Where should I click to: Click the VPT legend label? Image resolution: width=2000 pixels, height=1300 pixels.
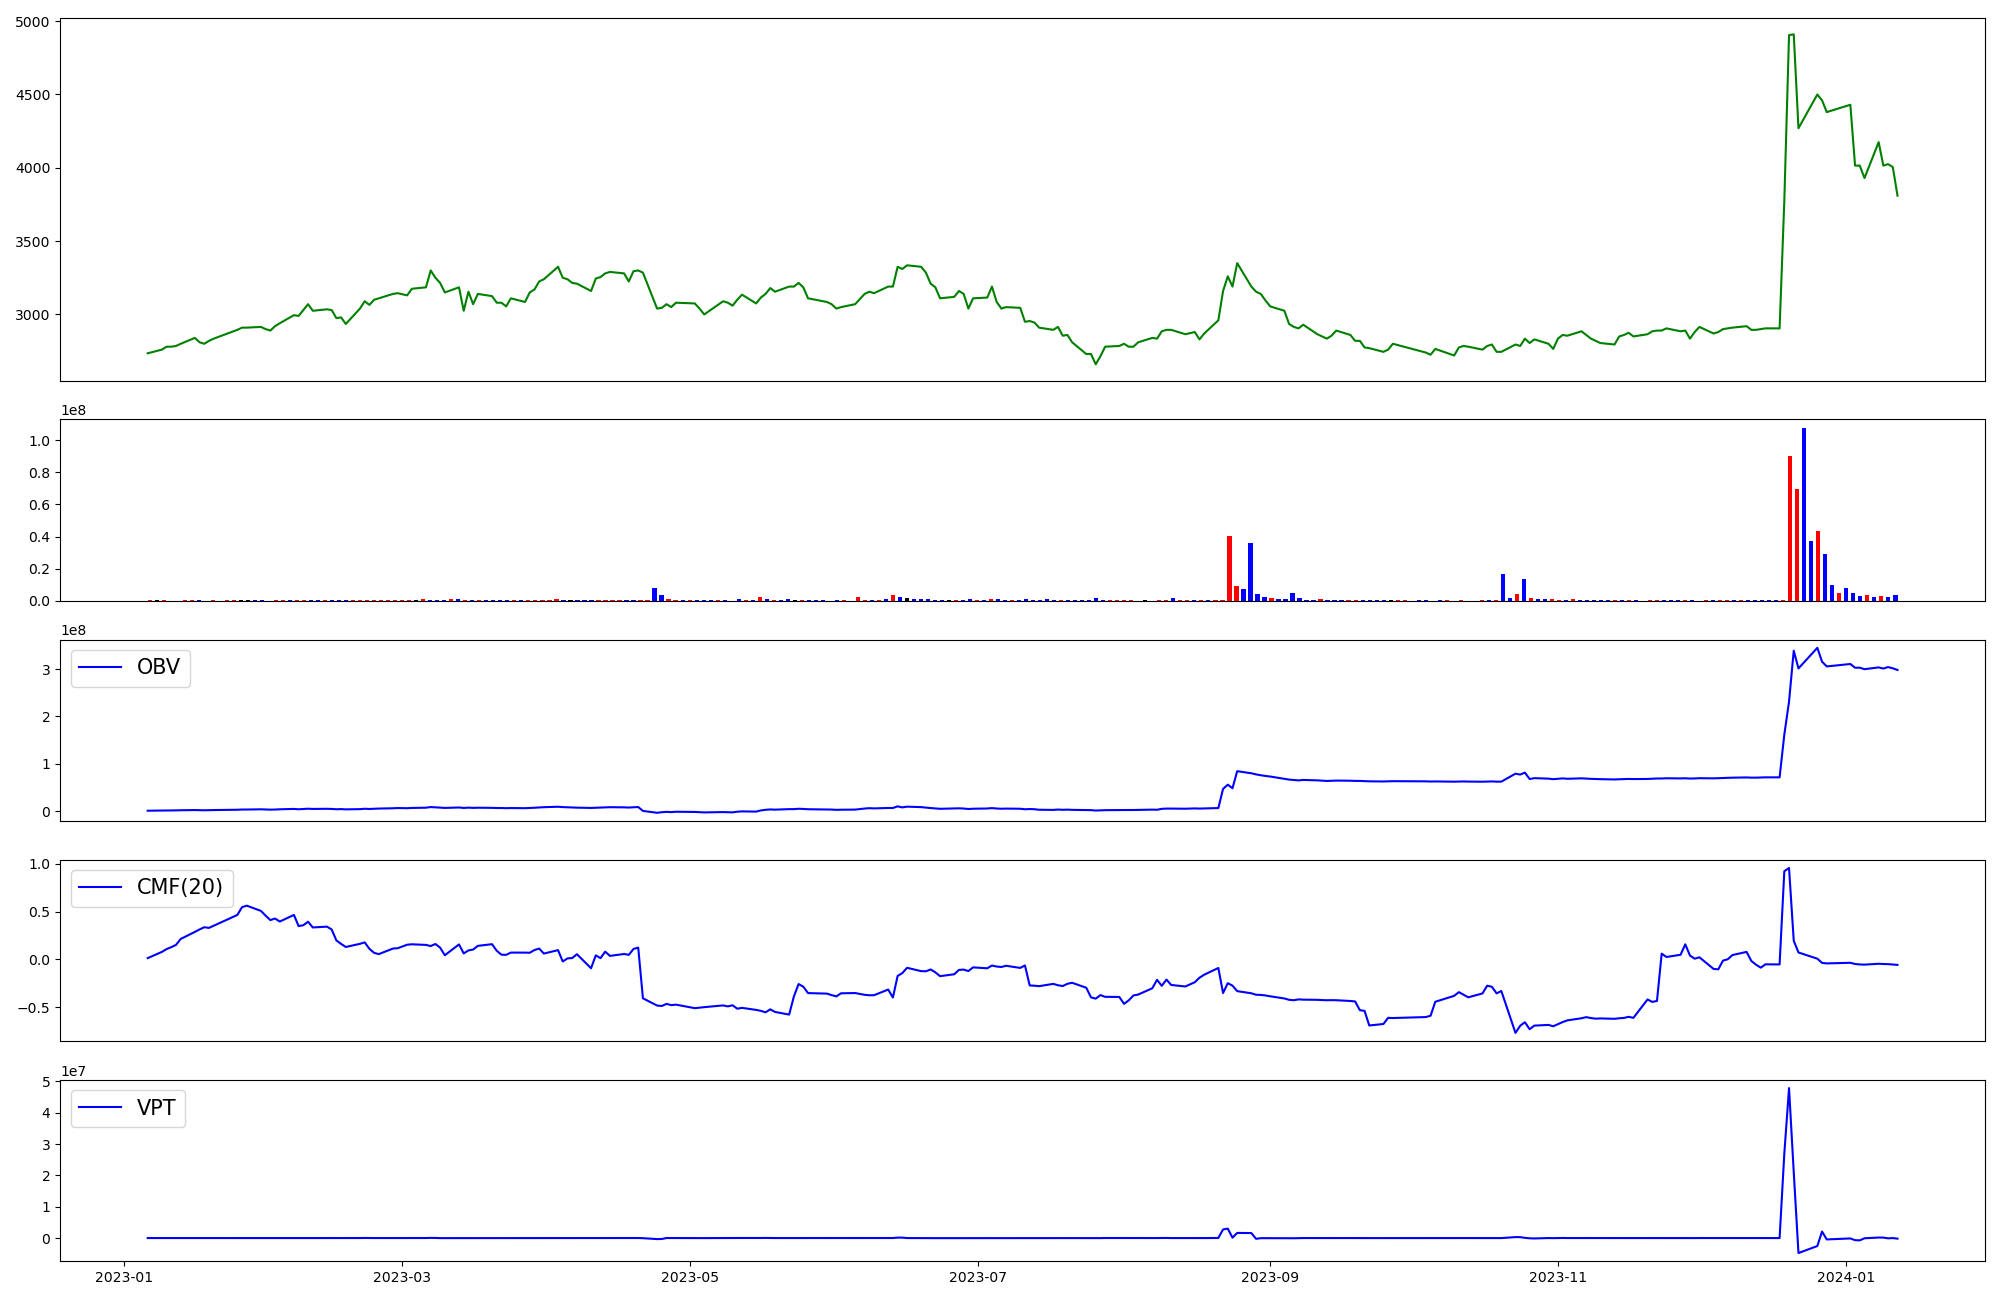click(156, 1108)
